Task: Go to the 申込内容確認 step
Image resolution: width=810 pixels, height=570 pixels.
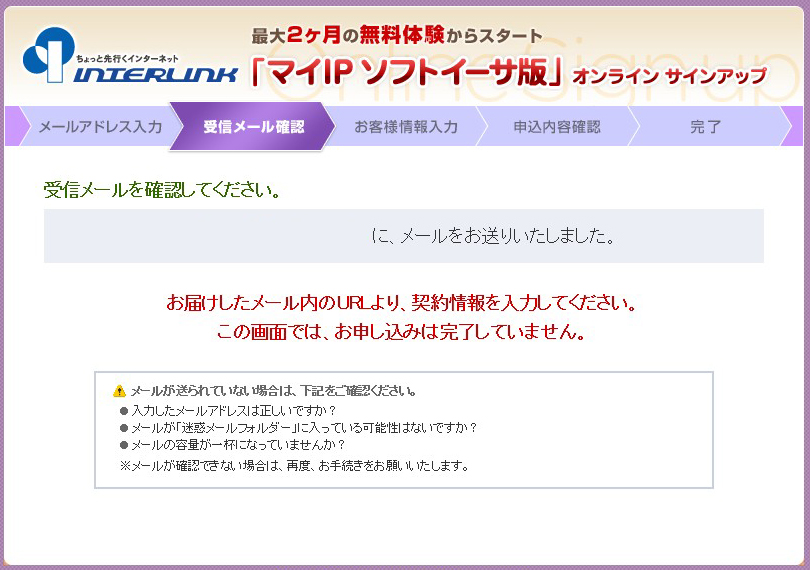Action: [556, 127]
